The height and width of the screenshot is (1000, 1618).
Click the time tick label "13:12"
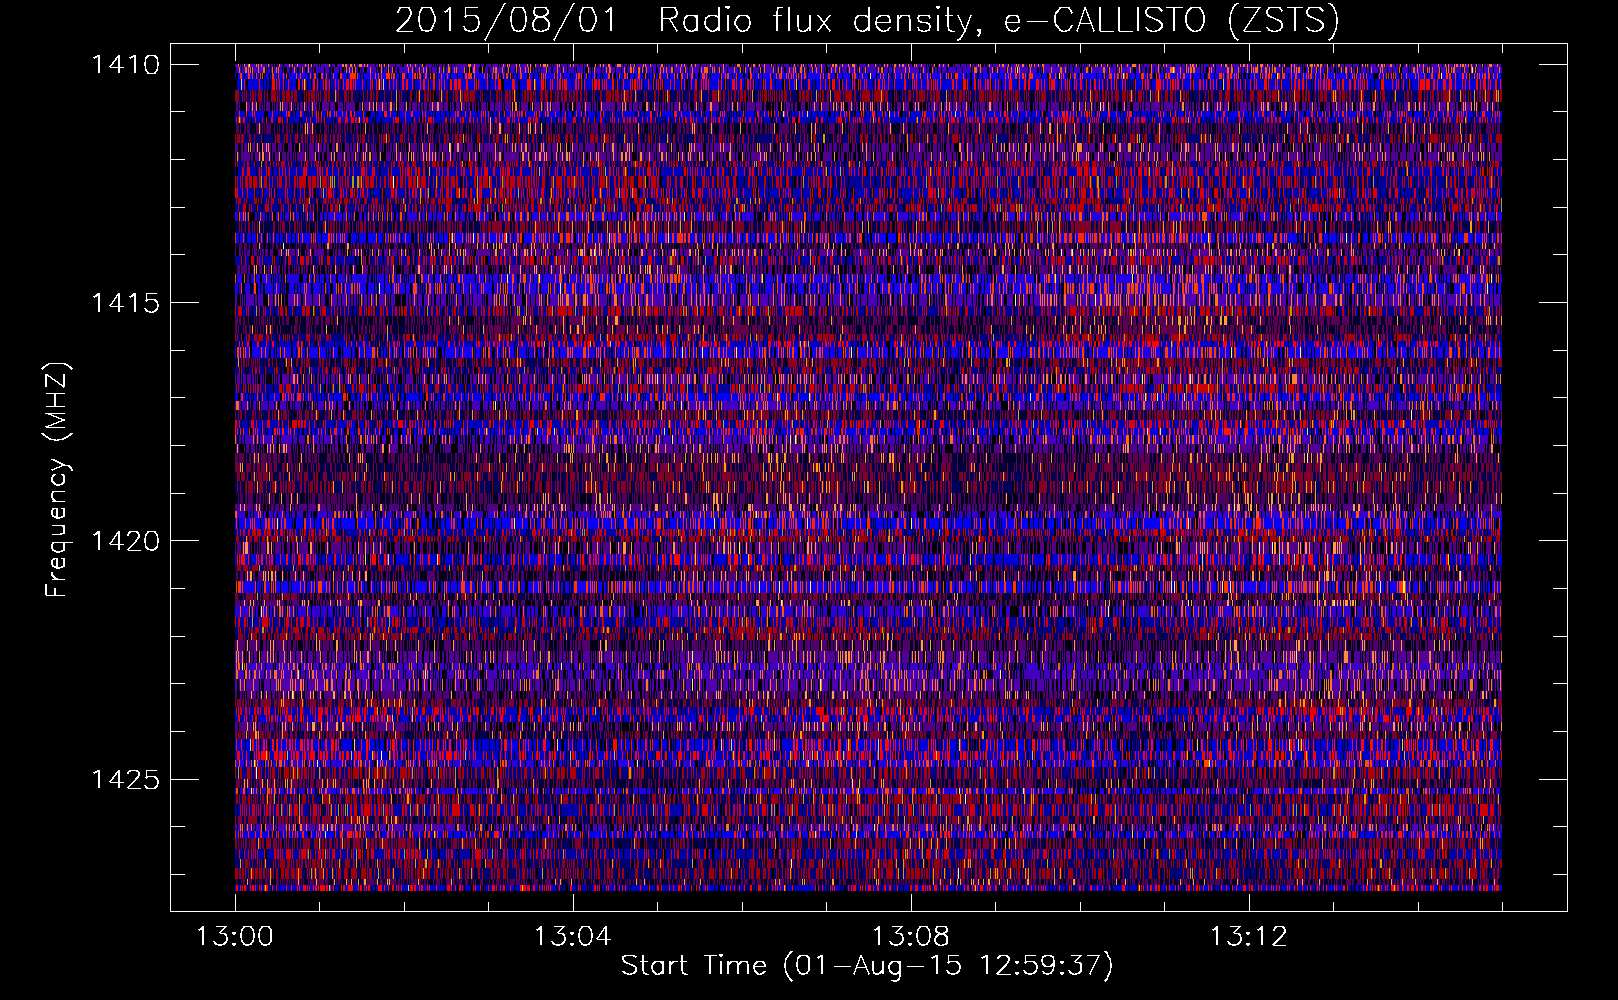pyautogui.click(x=1248, y=937)
